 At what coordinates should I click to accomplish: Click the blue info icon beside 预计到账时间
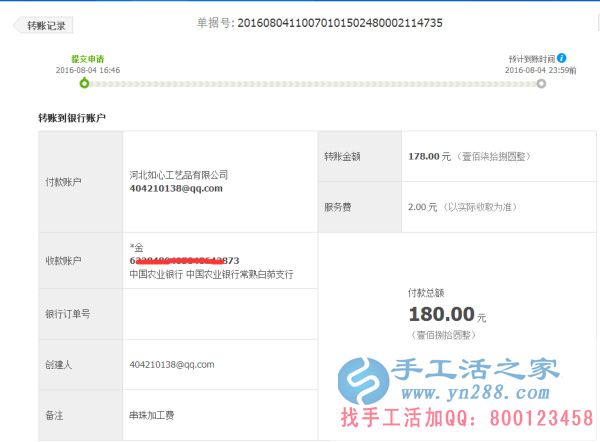click(x=562, y=58)
